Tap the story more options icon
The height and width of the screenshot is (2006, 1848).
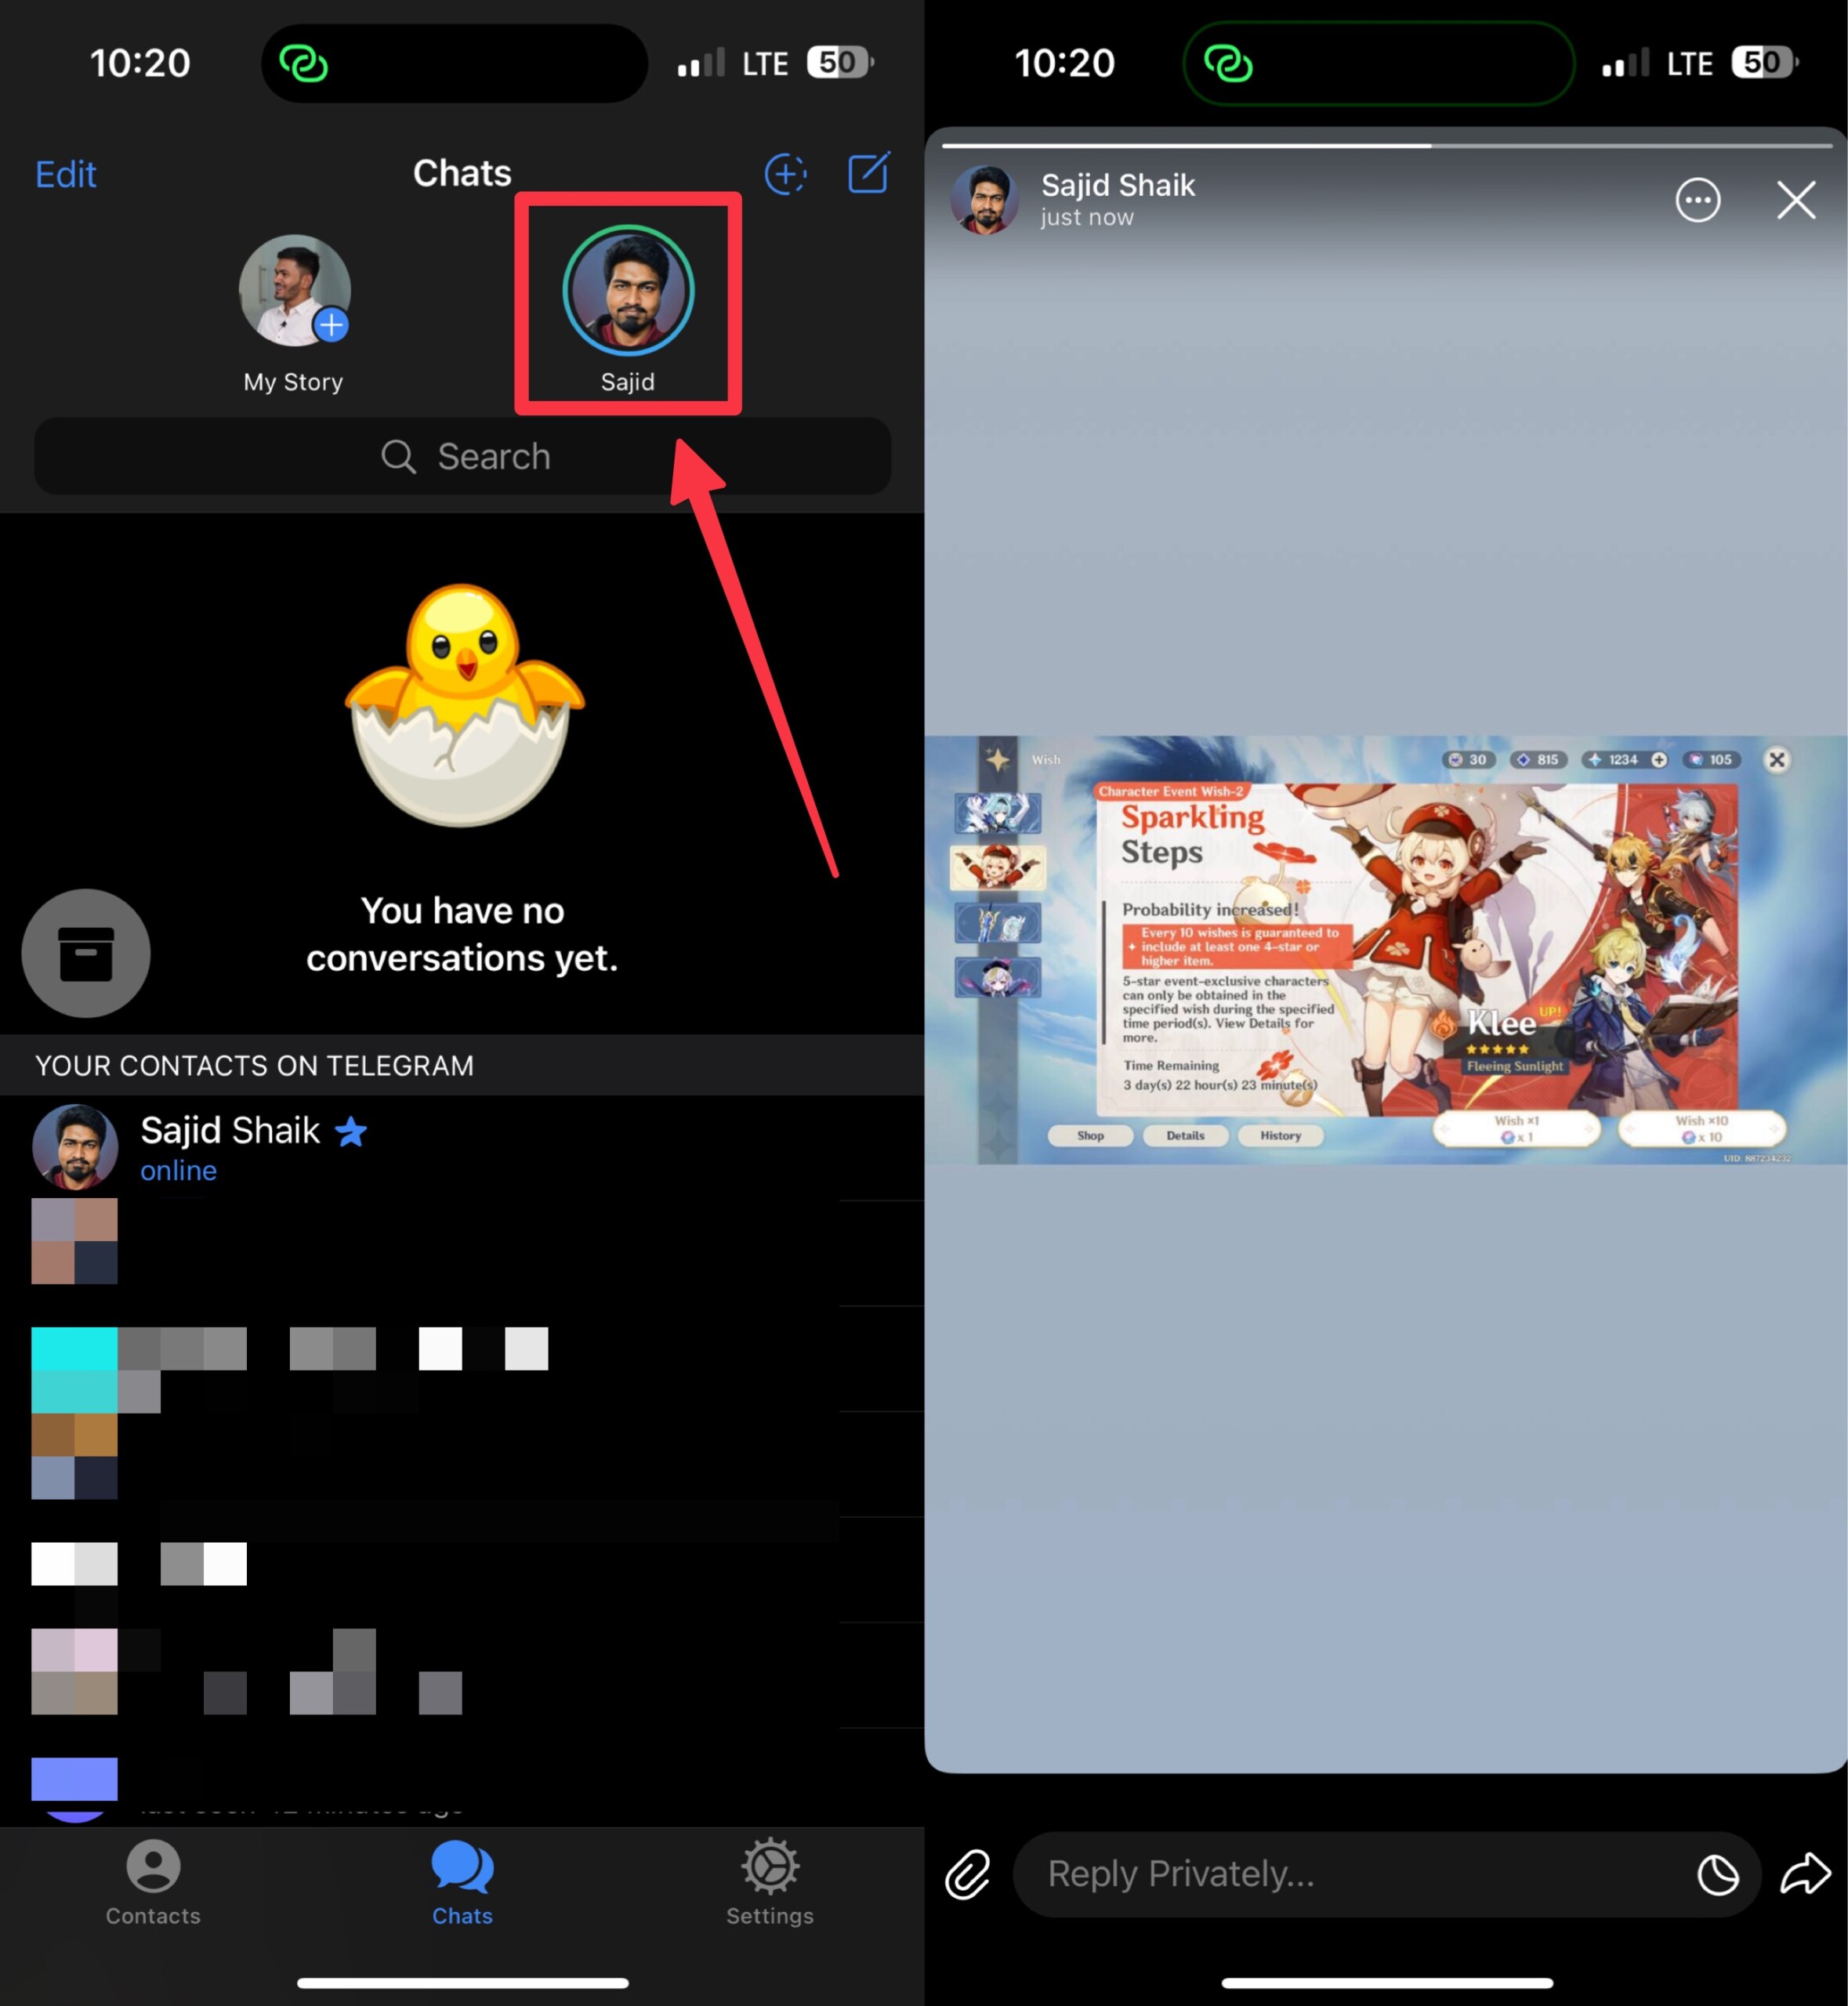point(1698,197)
